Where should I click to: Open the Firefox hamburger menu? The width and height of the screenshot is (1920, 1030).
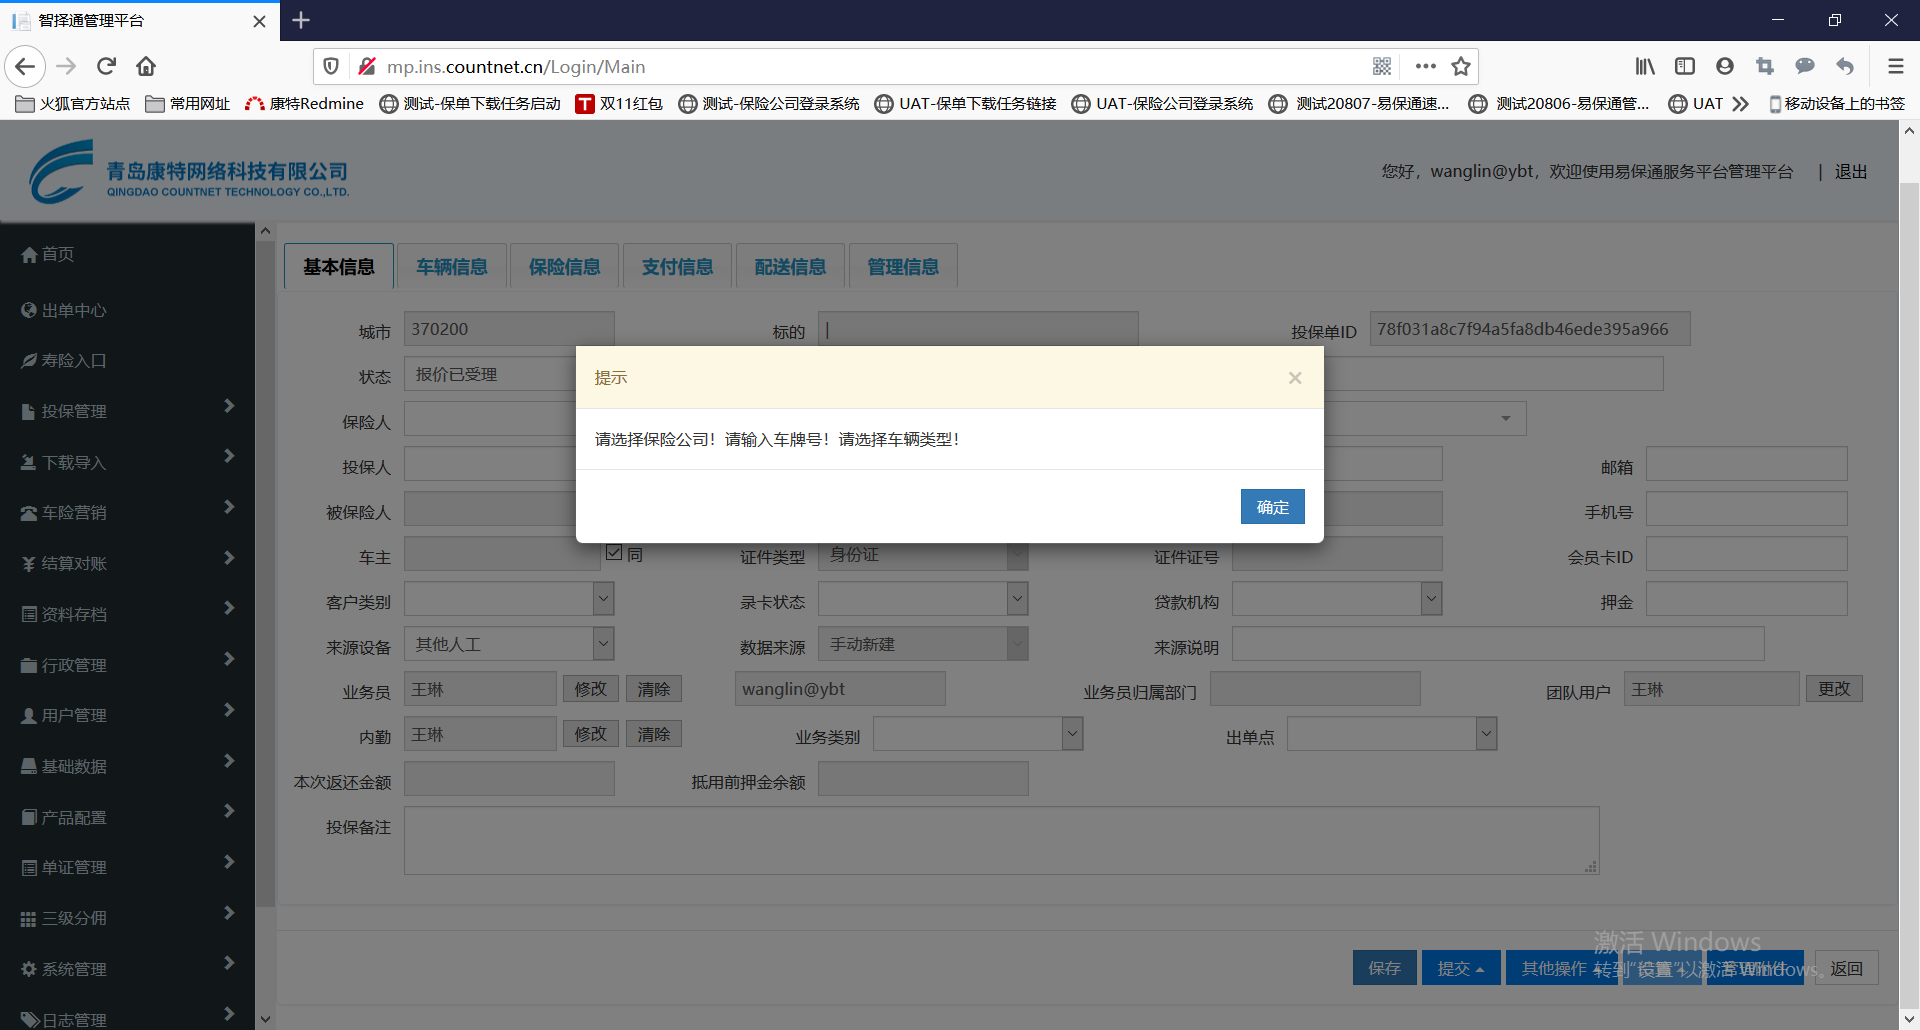pos(1895,67)
